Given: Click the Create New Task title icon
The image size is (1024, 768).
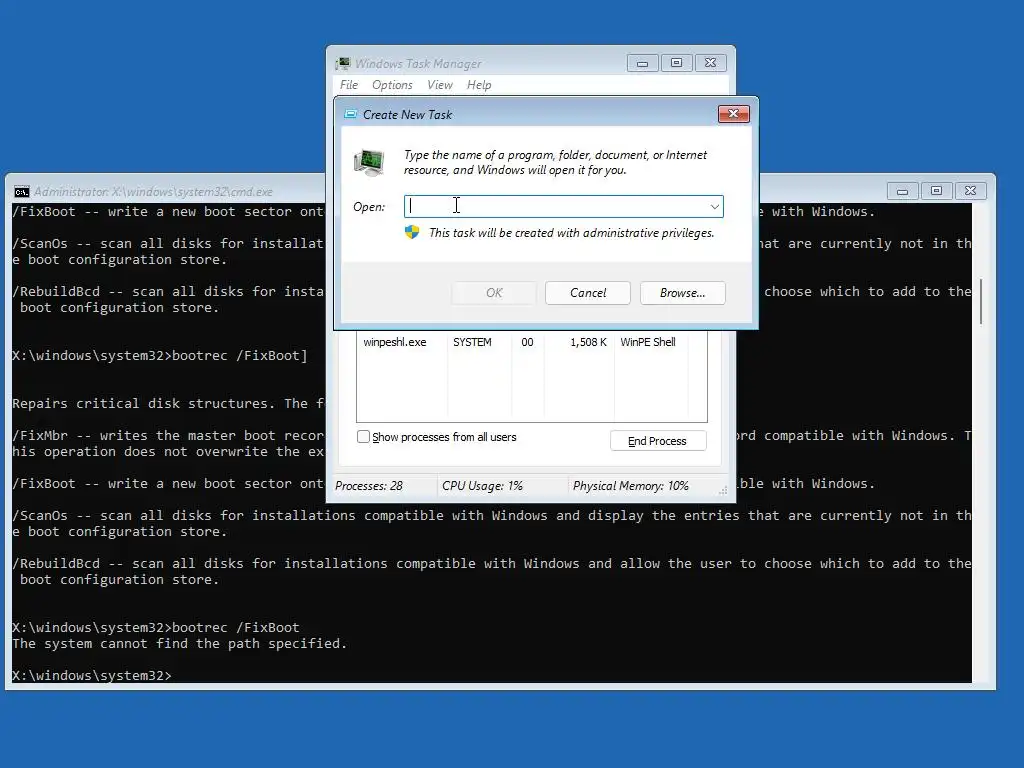Looking at the screenshot, I should (x=351, y=114).
